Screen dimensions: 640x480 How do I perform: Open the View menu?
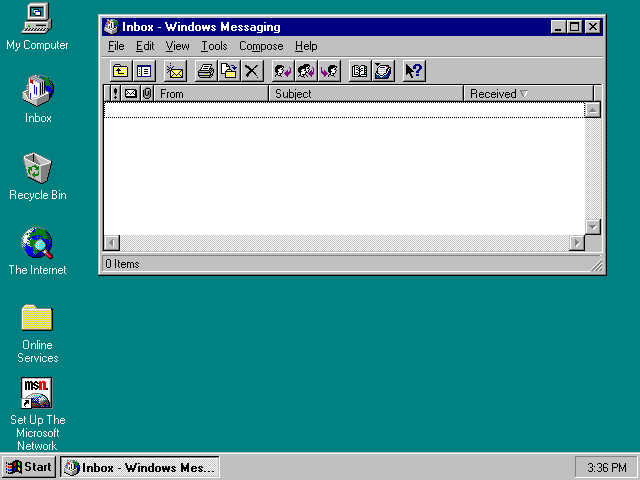(x=177, y=46)
